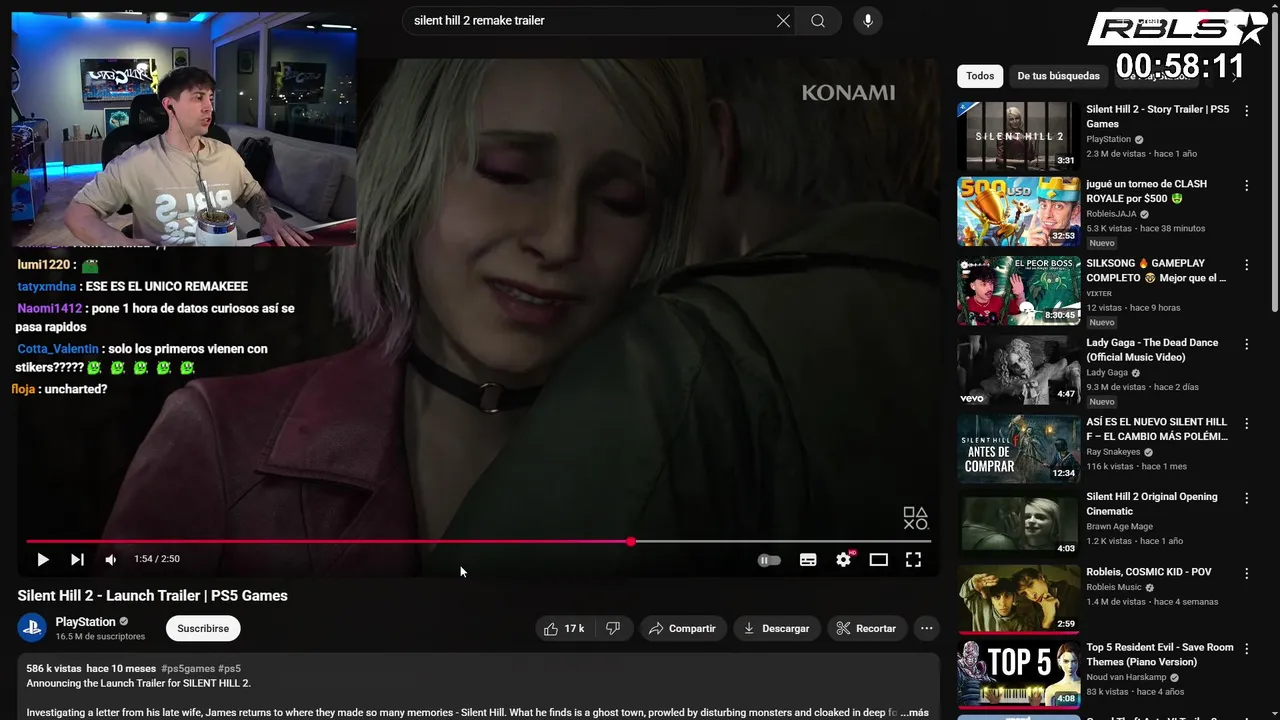Image resolution: width=1280 pixels, height=720 pixels.
Task: Open options menu for COSMIC KID video
Action: coord(1246,574)
